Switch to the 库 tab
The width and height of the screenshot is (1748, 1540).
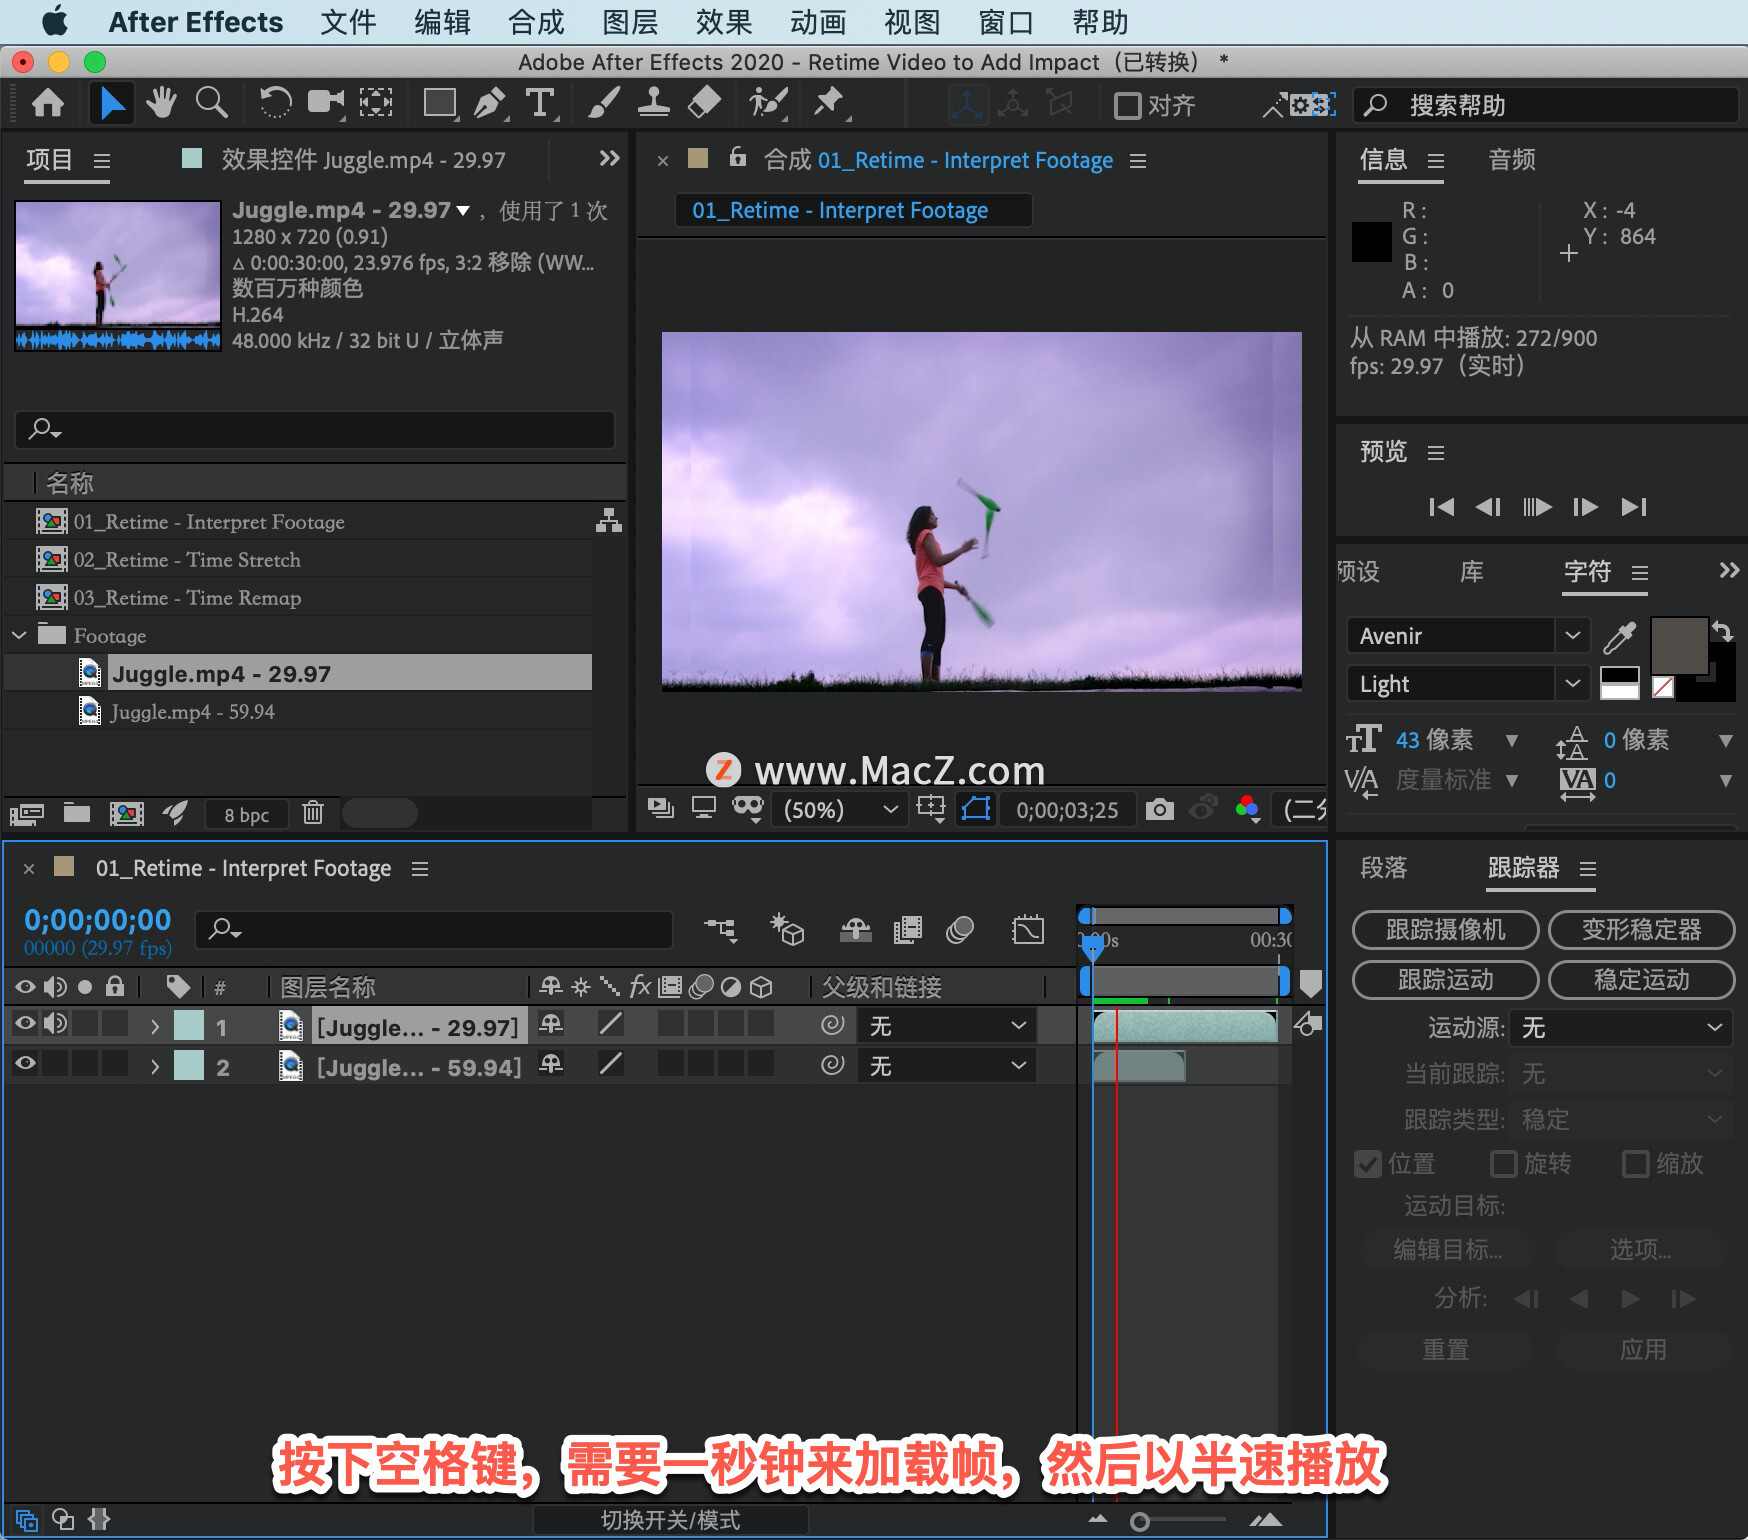[1471, 572]
